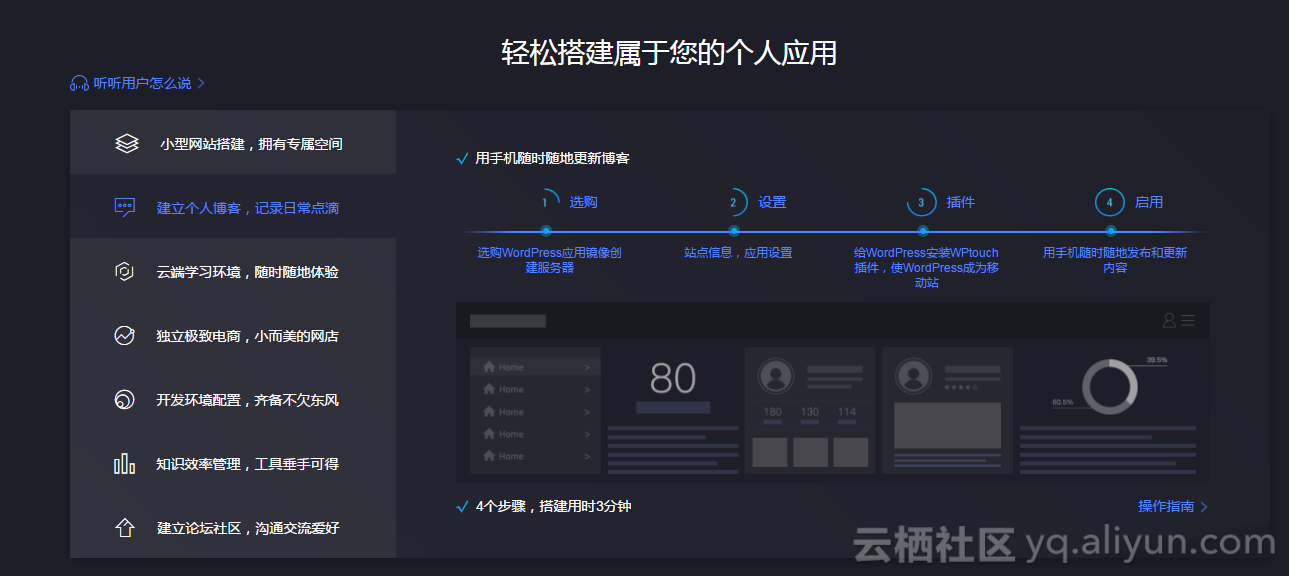Click the 插件 step label
Image resolution: width=1289 pixels, height=576 pixels.
coord(961,202)
